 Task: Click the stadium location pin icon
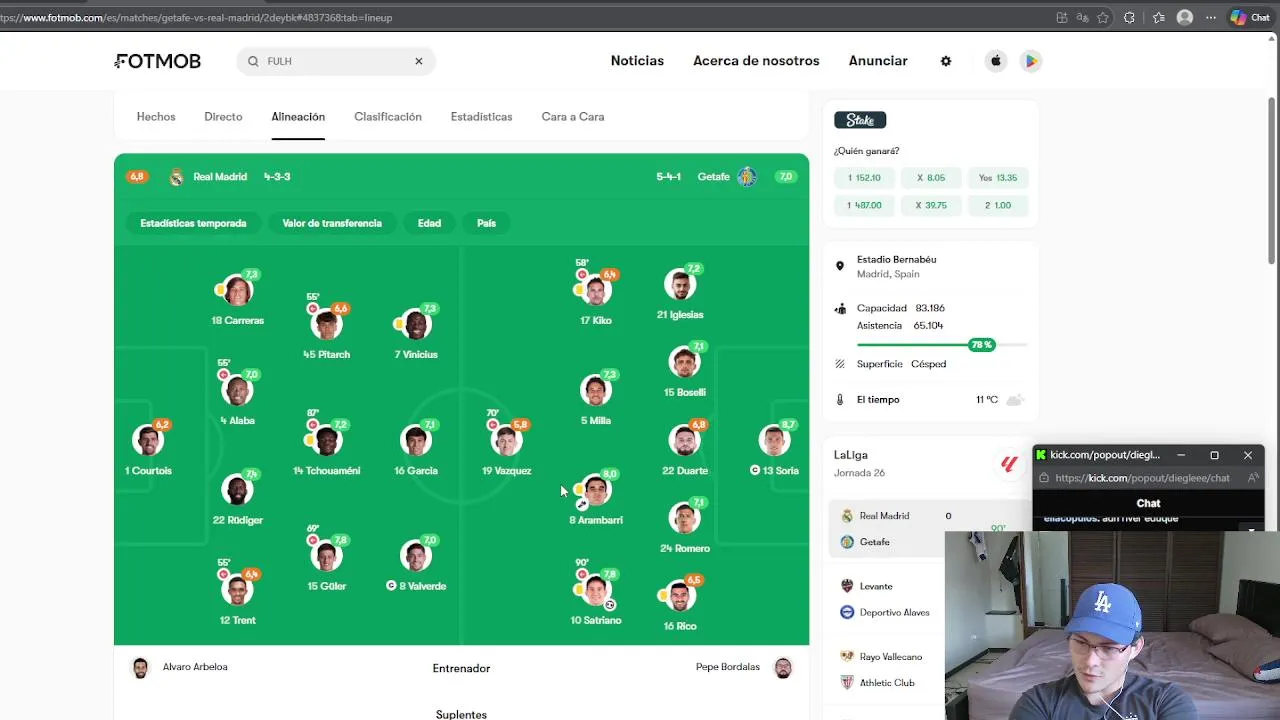coord(840,266)
